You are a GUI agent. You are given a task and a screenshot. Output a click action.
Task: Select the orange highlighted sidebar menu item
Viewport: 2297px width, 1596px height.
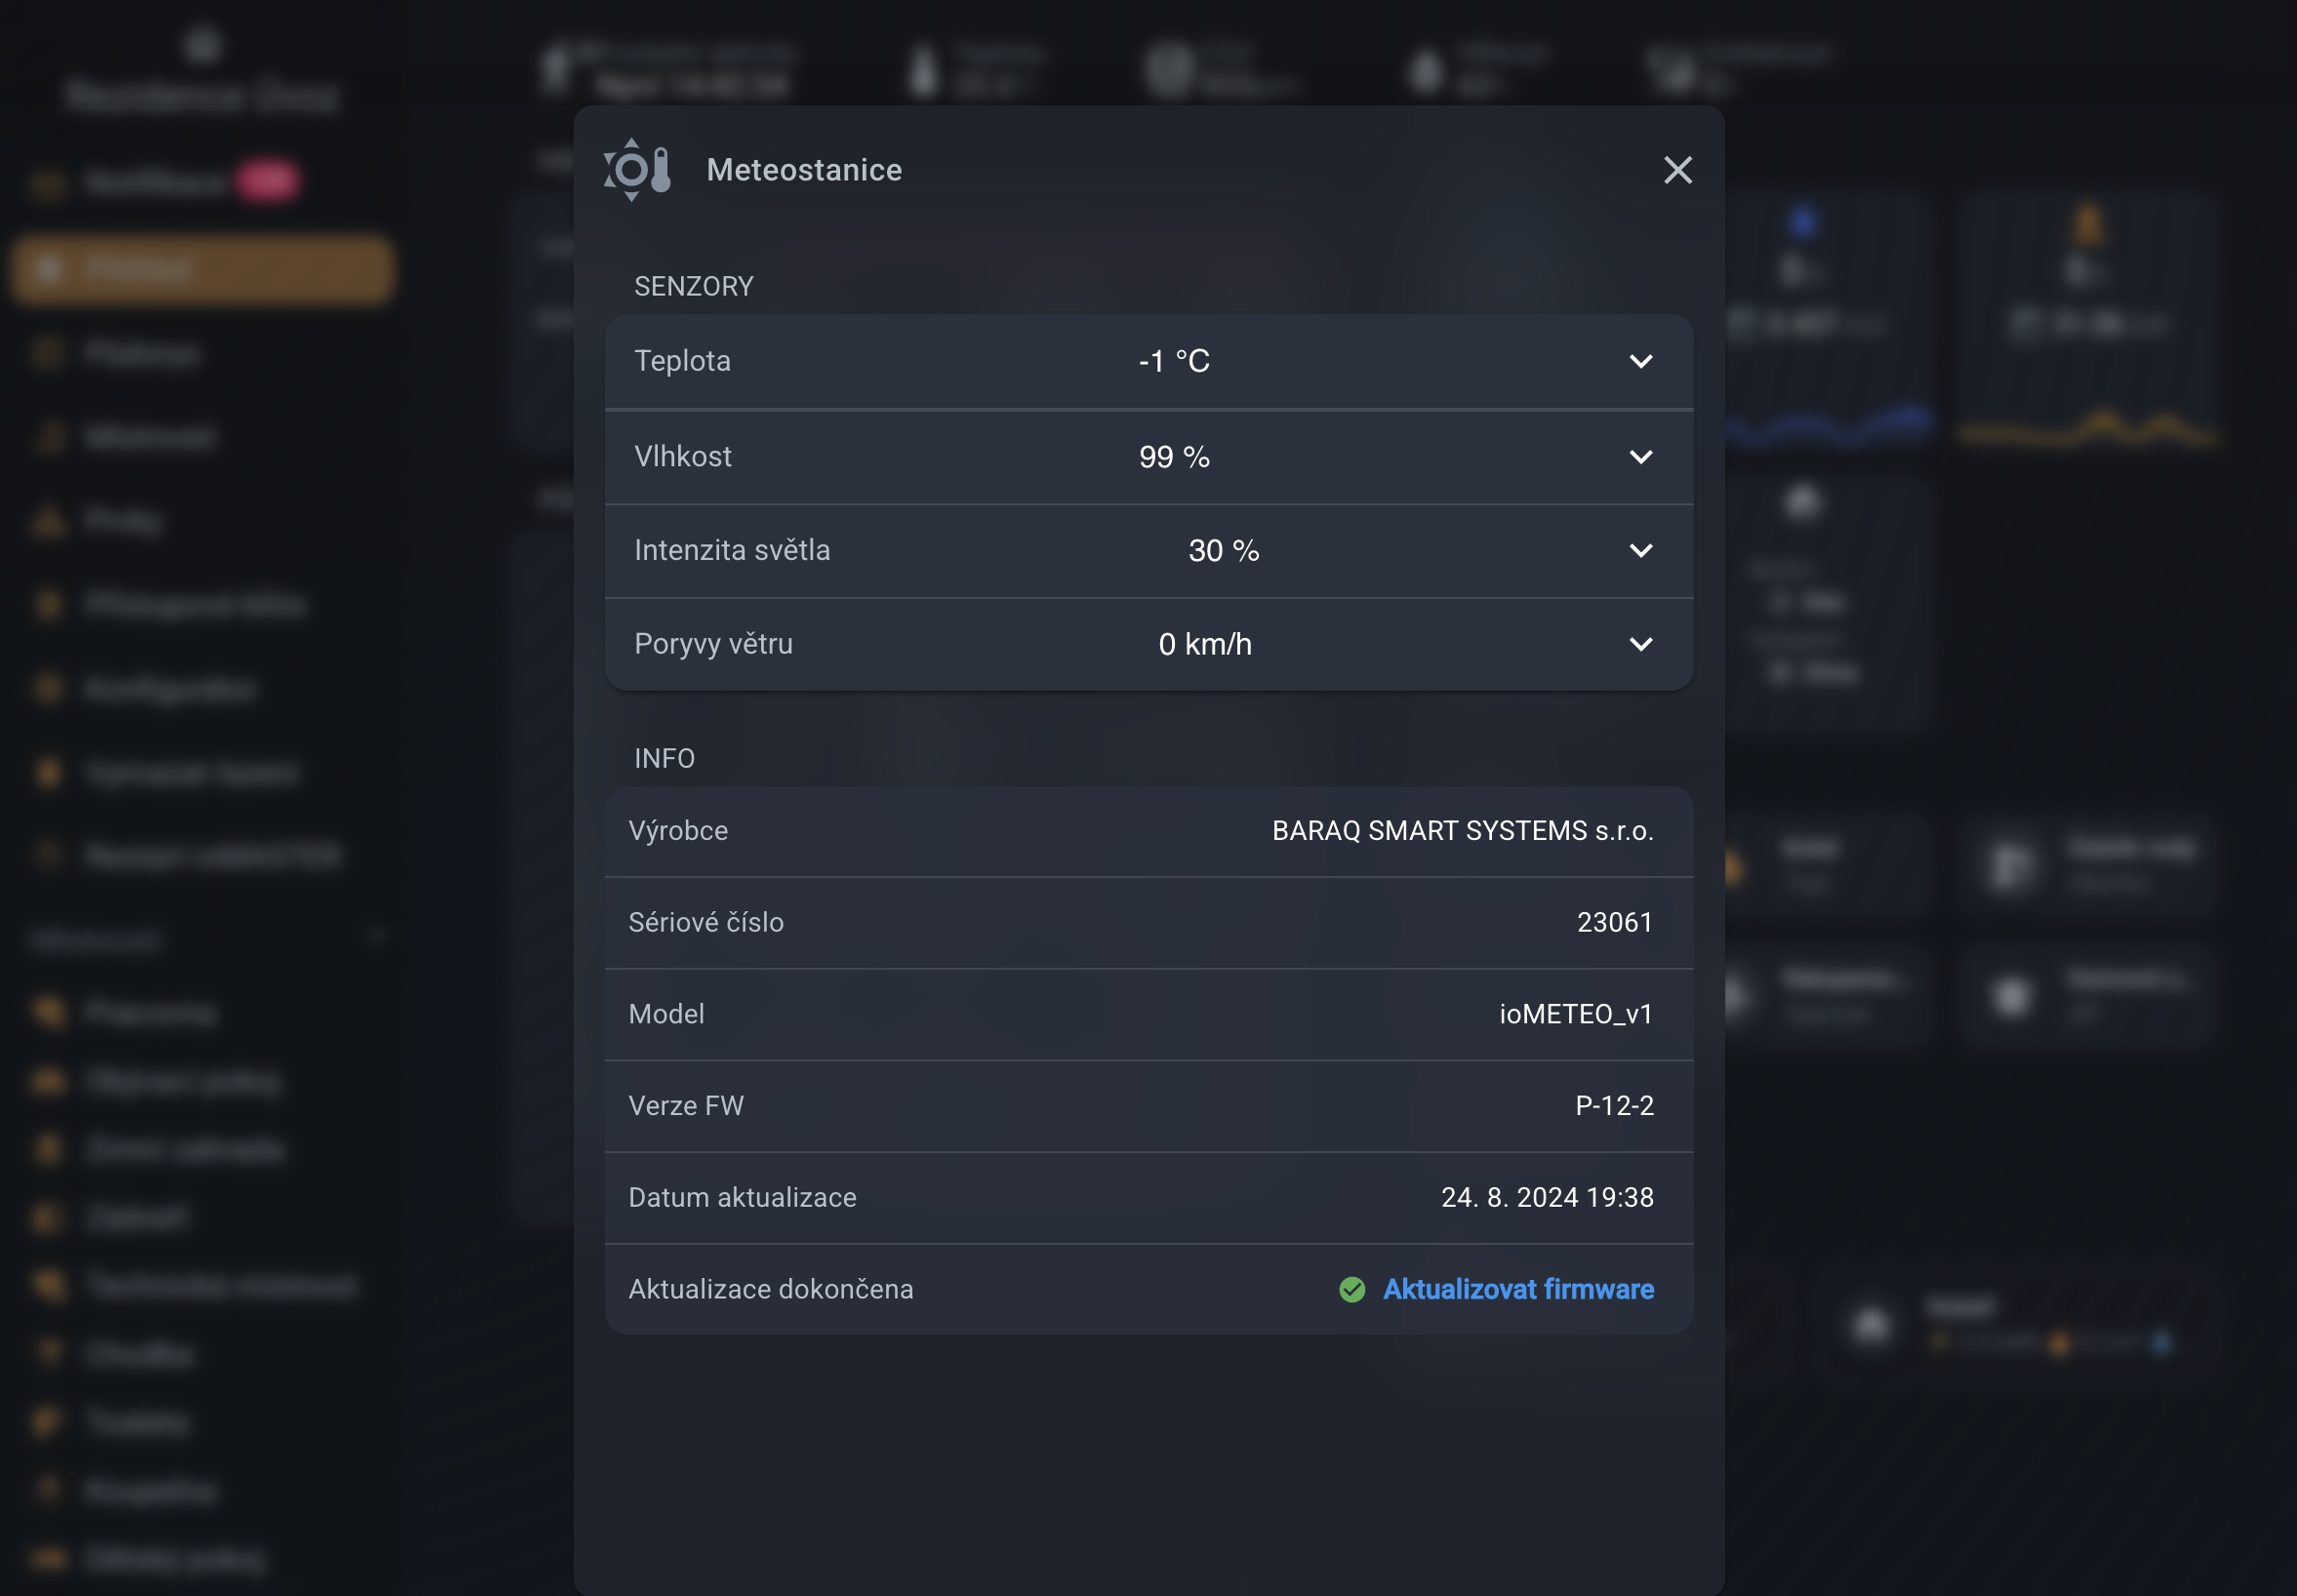pyautogui.click(x=202, y=269)
